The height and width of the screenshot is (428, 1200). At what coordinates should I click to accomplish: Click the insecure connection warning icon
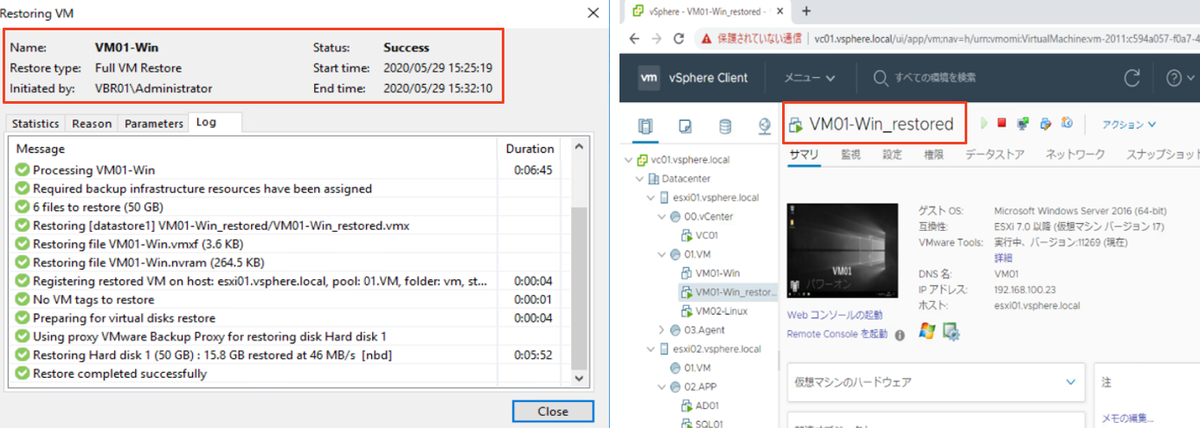click(x=708, y=39)
